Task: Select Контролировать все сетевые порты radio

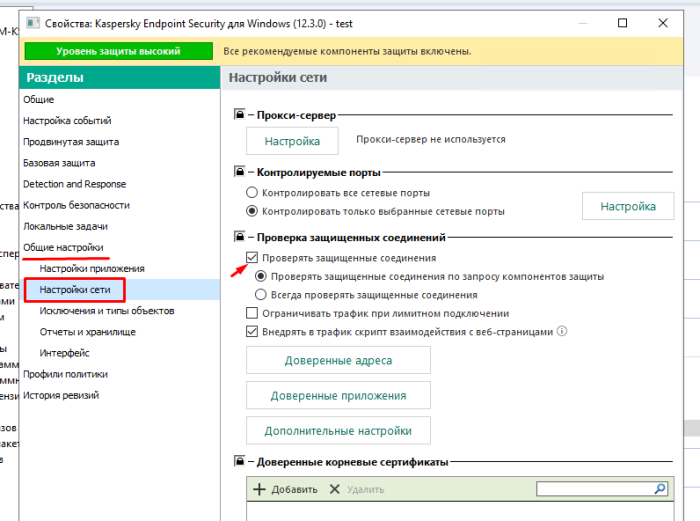Action: tap(252, 192)
